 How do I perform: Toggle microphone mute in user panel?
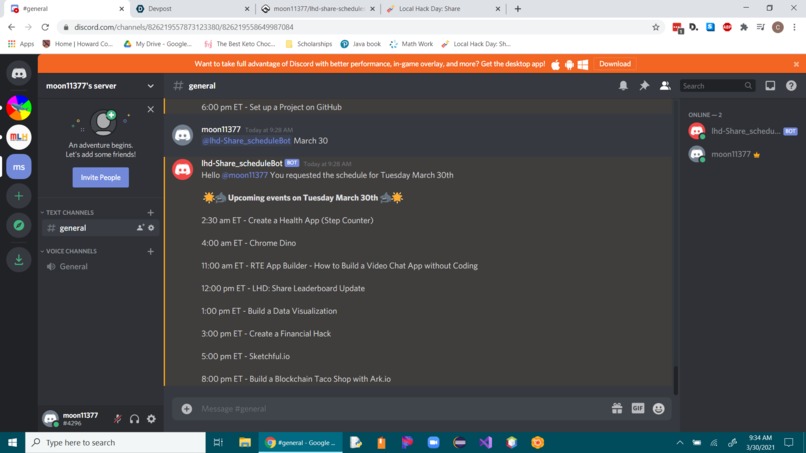(x=118, y=419)
